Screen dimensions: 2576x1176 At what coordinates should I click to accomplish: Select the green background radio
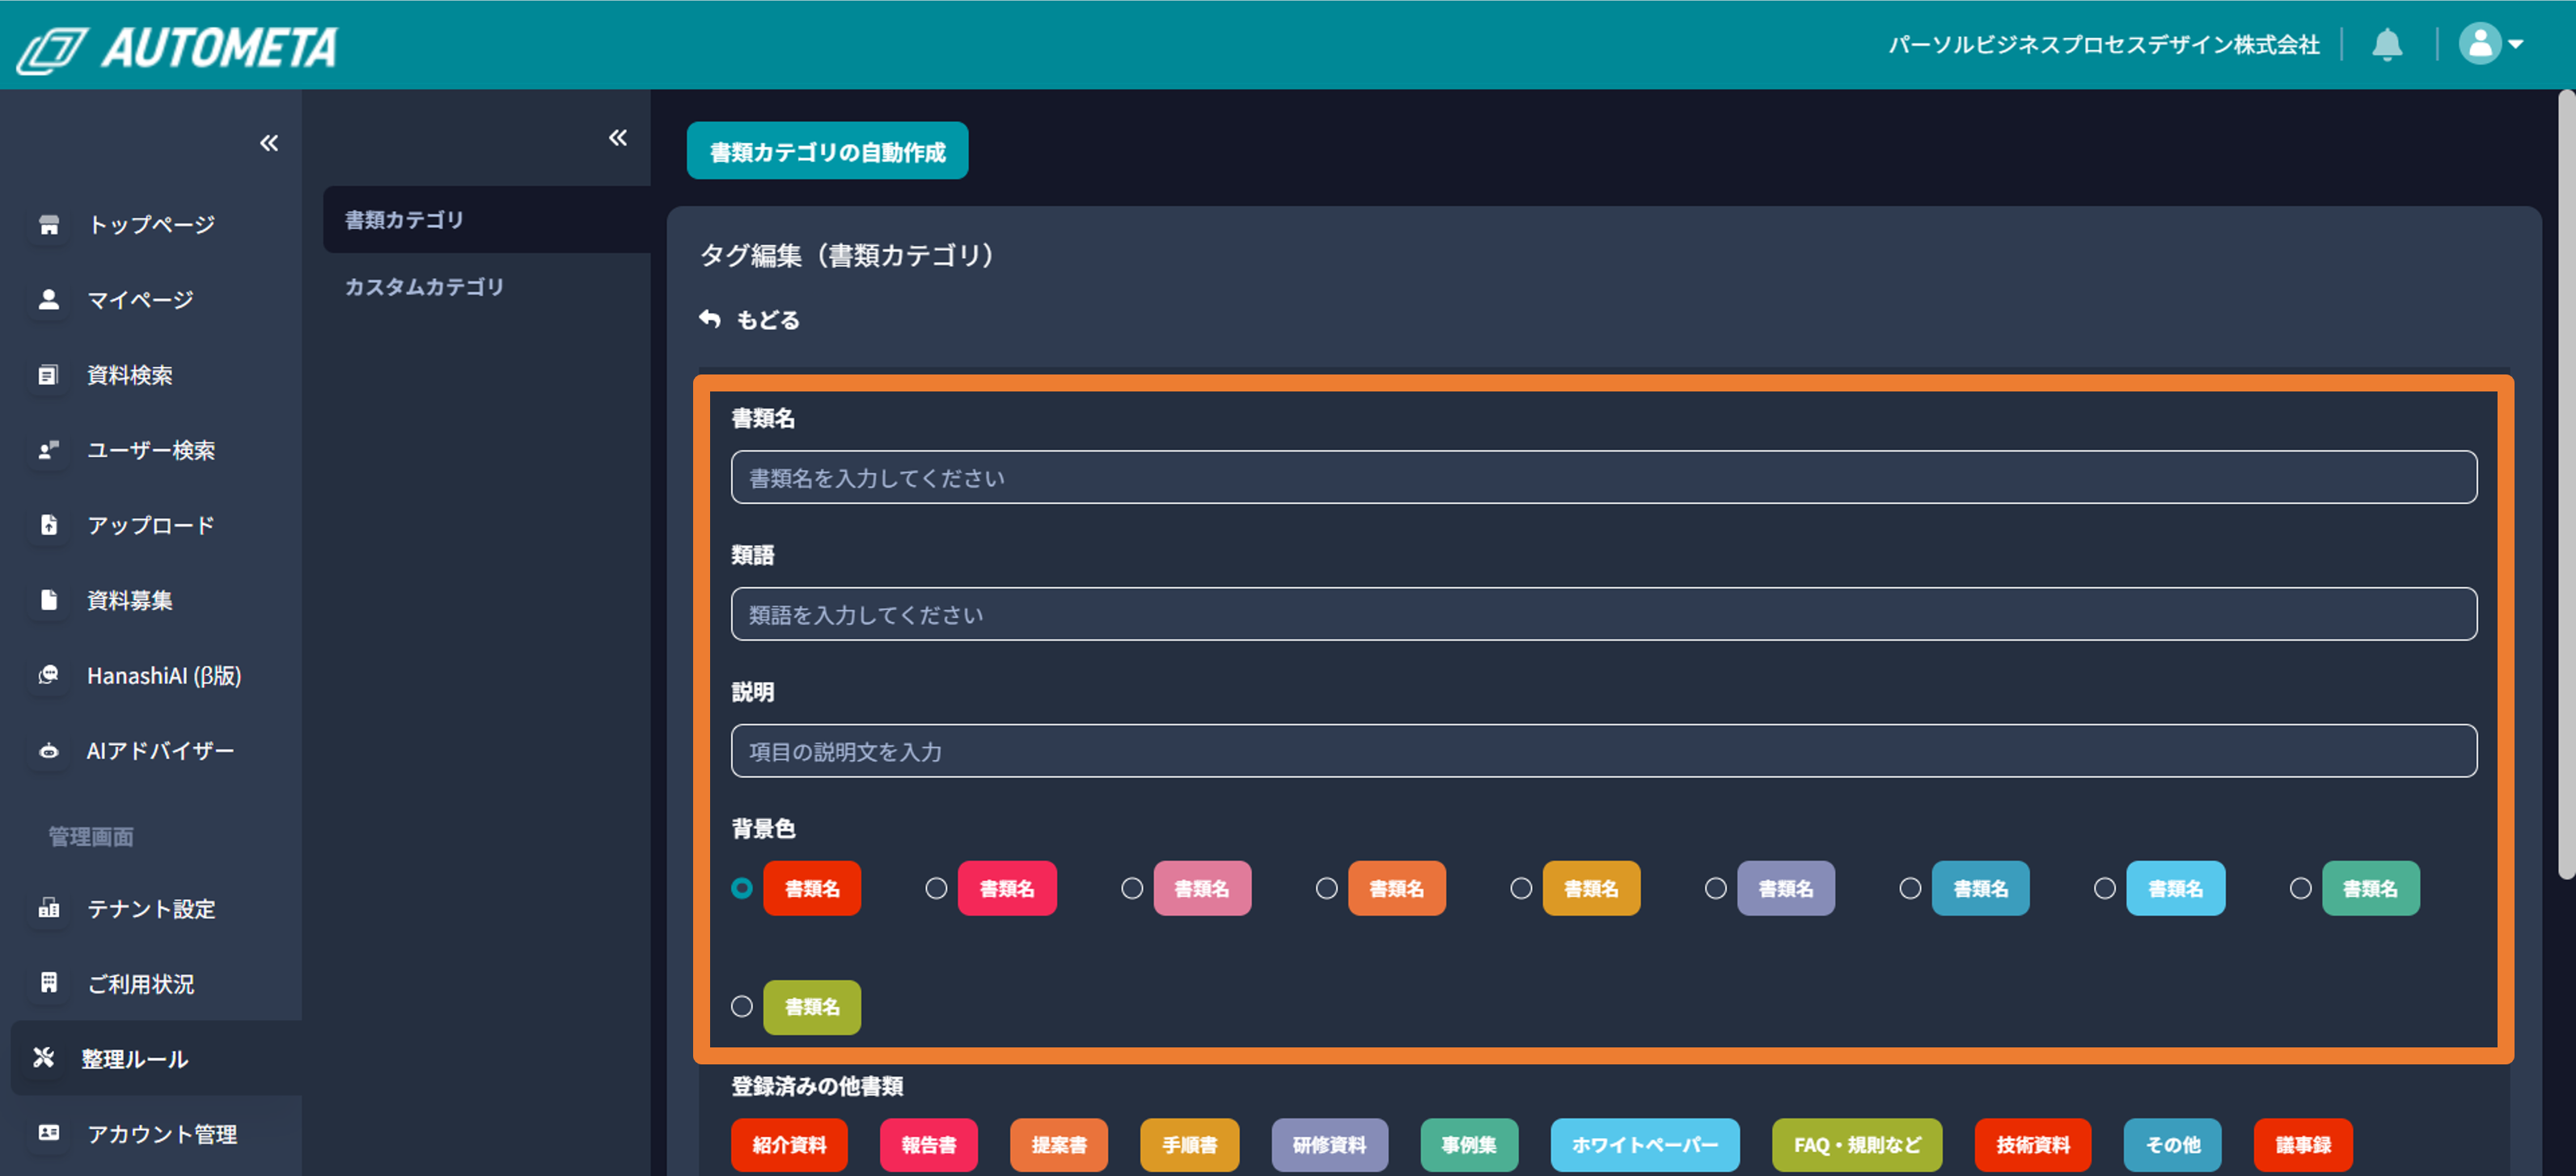[2301, 888]
